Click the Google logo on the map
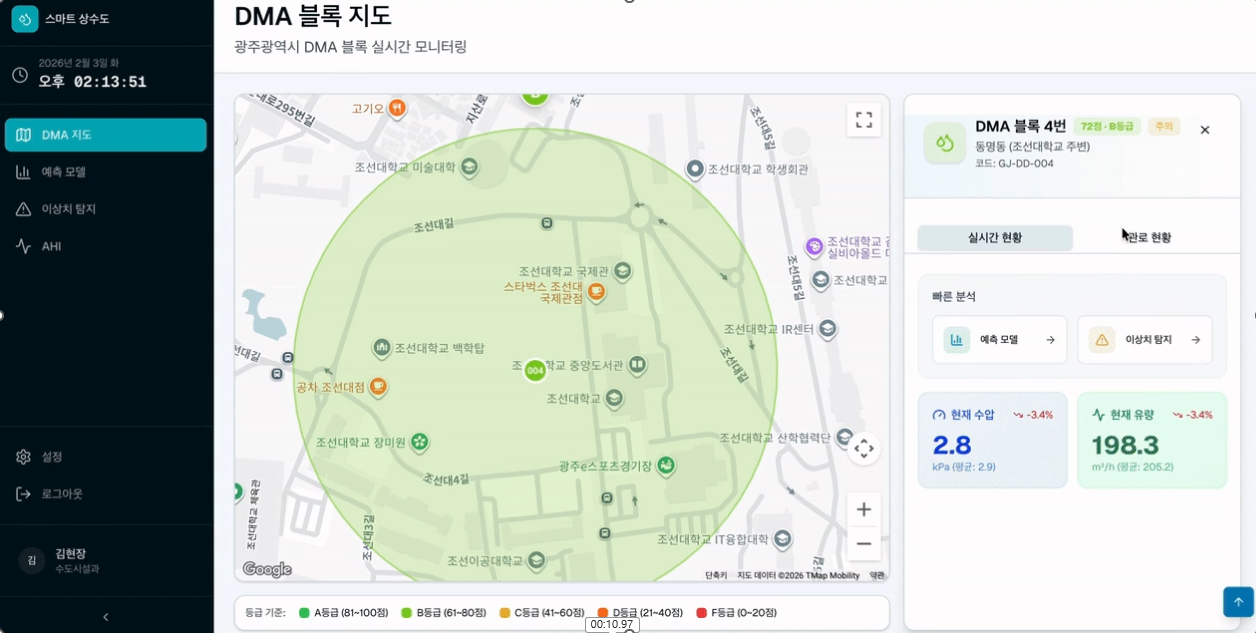This screenshot has height=633, width=1256. 267,570
